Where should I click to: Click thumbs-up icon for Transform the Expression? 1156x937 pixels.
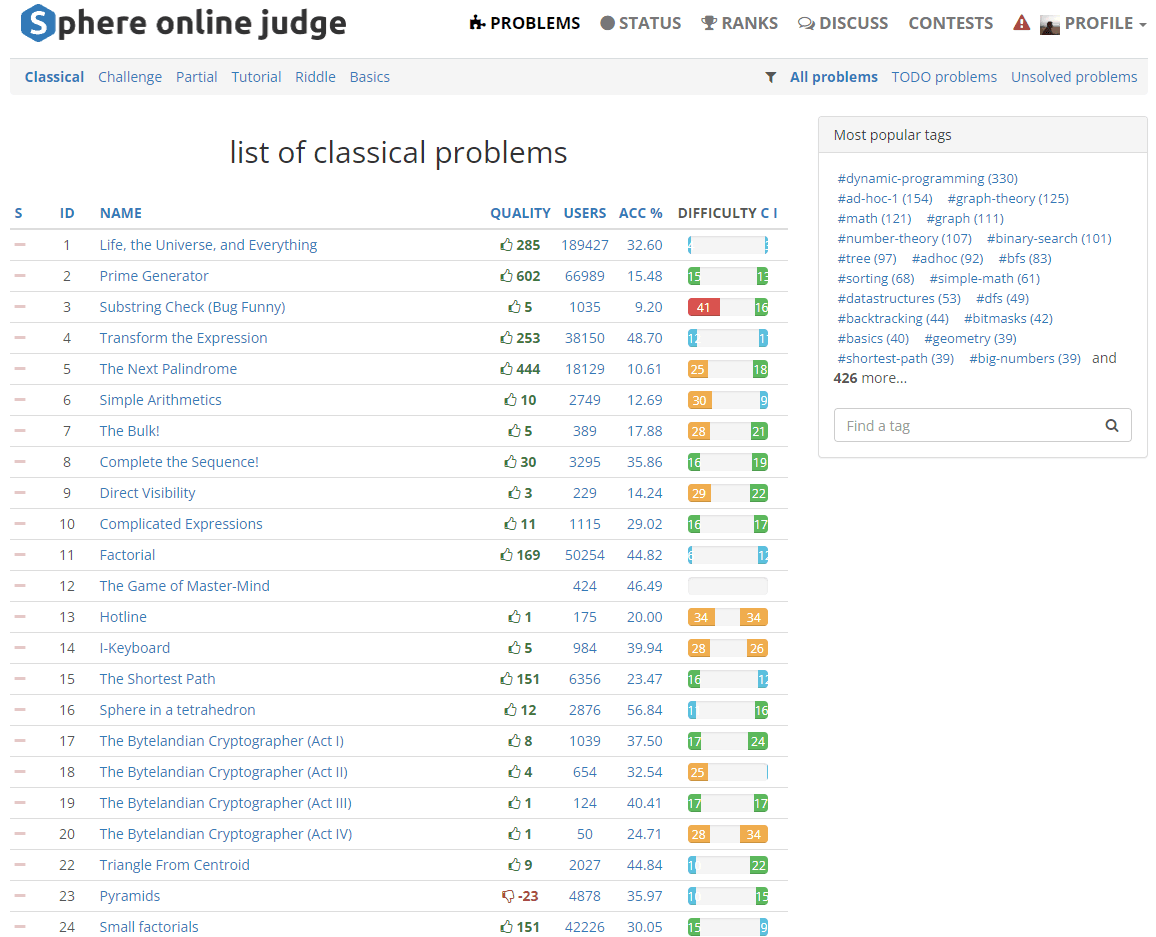(506, 338)
